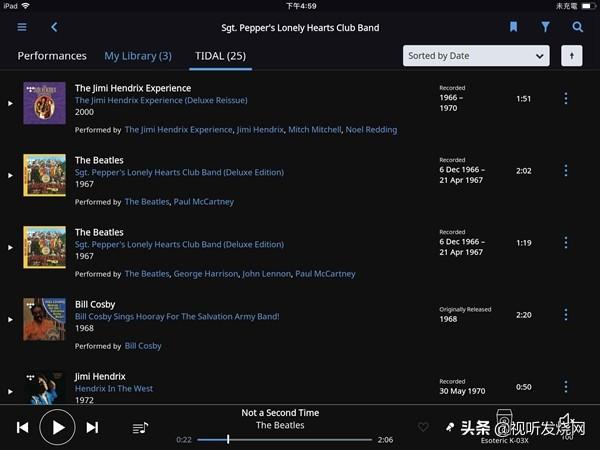Open Bill Cosby performer link
The image size is (600, 450).
[143, 346]
